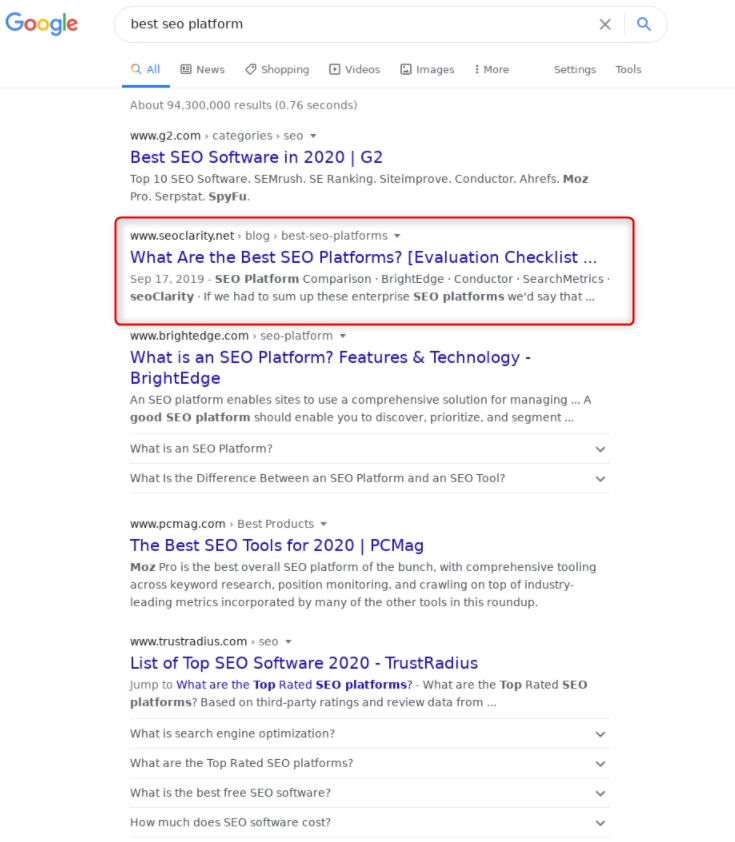The image size is (735, 842).
Task: Expand 'What is an SEO Platform?' question
Action: [369, 449]
